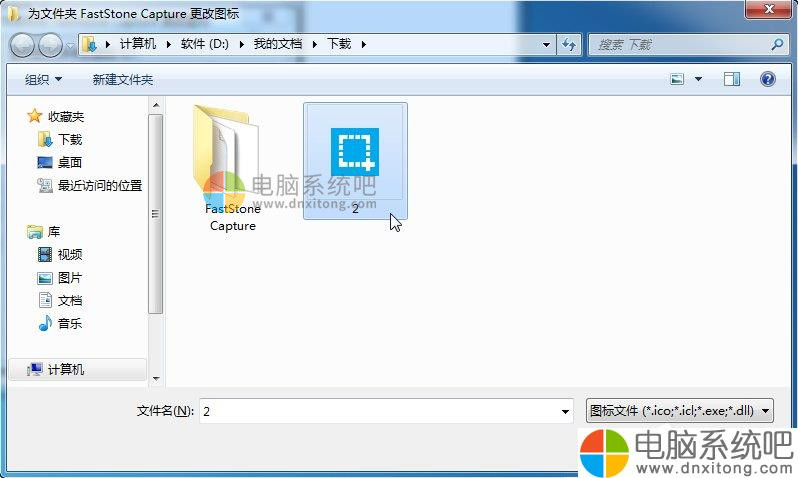This screenshot has height=478, width=798.
Task: Select the FastStone Capture folder
Action: click(x=232, y=168)
